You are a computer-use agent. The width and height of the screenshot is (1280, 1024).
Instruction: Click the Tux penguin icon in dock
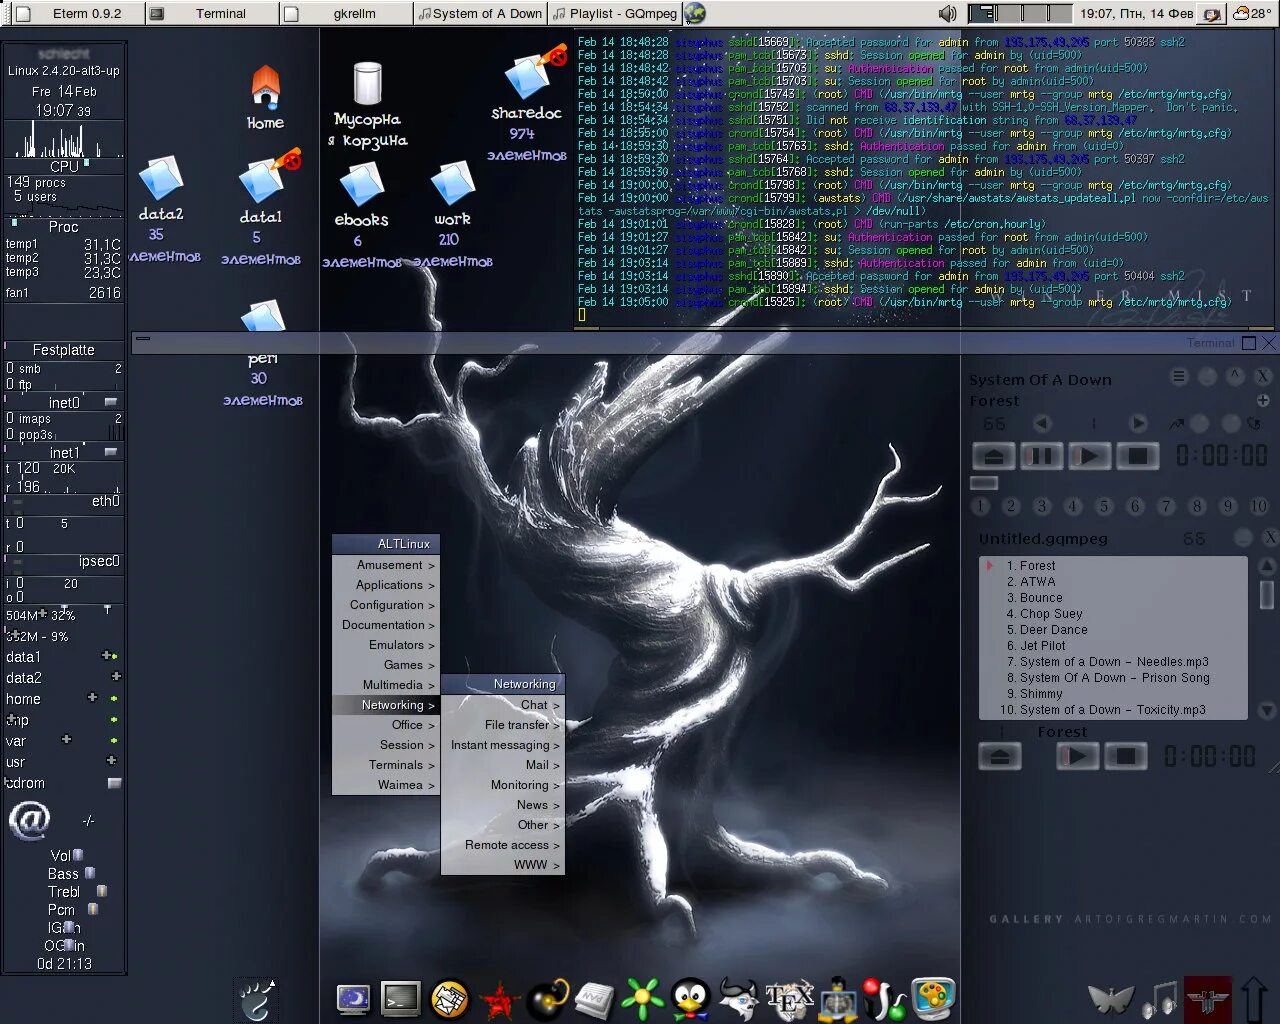pos(690,999)
